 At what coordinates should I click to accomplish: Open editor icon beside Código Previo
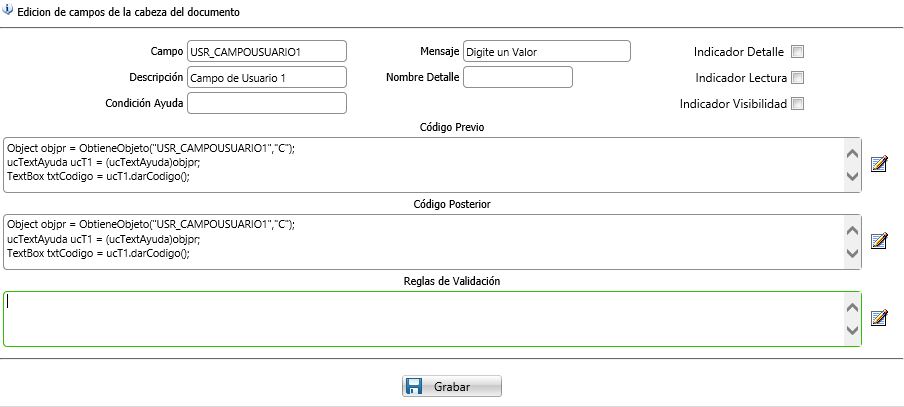click(x=879, y=164)
